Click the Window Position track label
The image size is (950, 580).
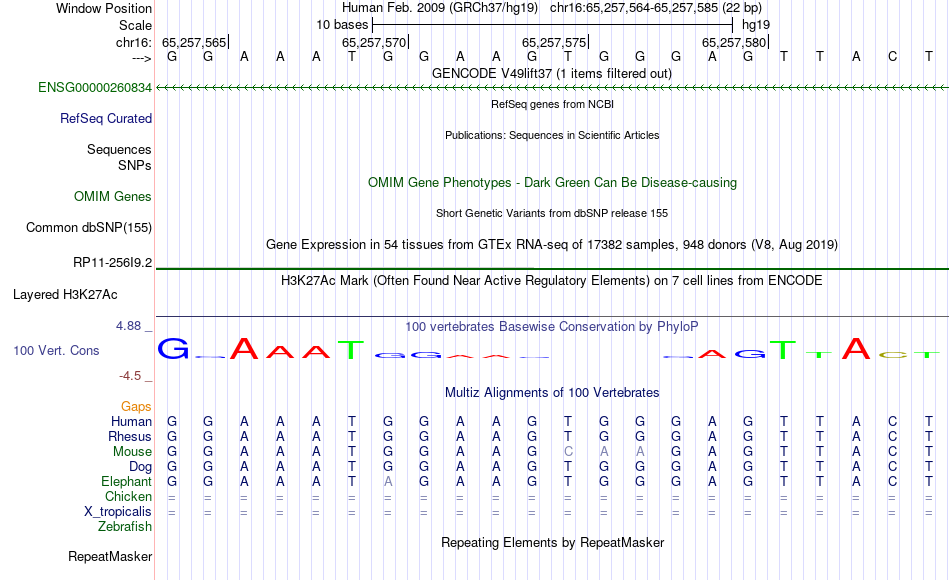[104, 8]
